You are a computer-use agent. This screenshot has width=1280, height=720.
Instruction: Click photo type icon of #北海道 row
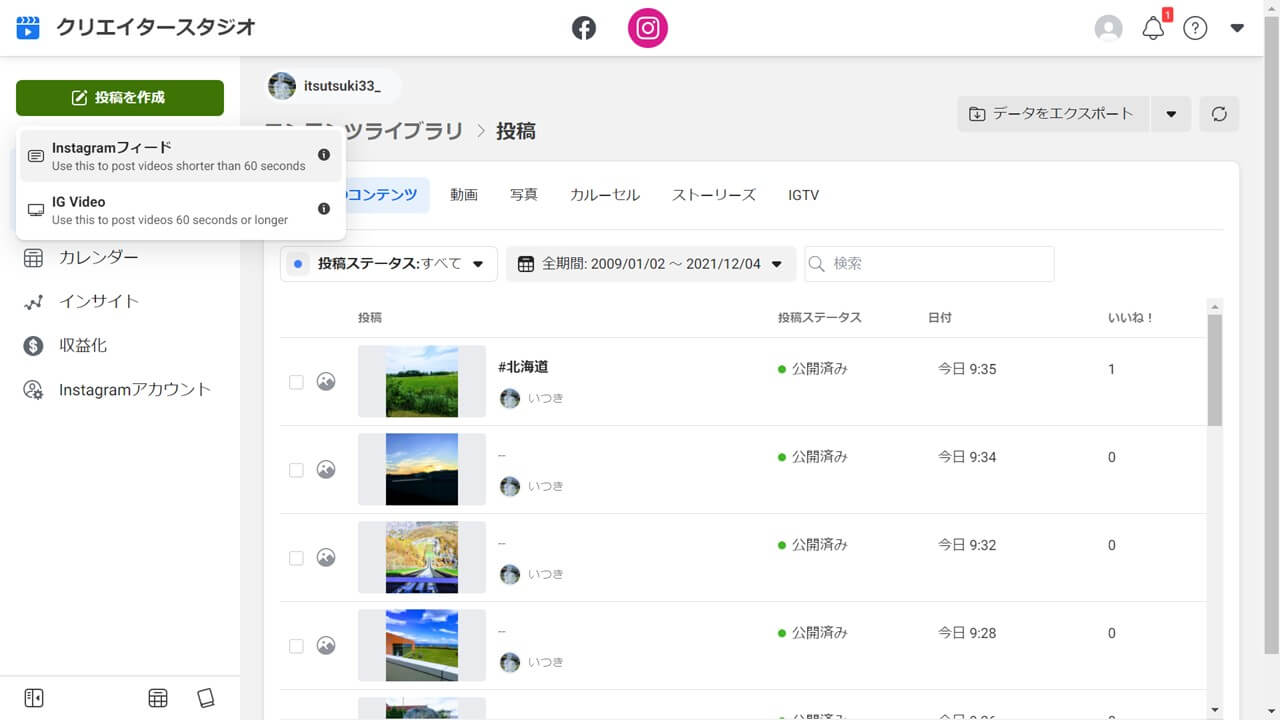coord(326,382)
